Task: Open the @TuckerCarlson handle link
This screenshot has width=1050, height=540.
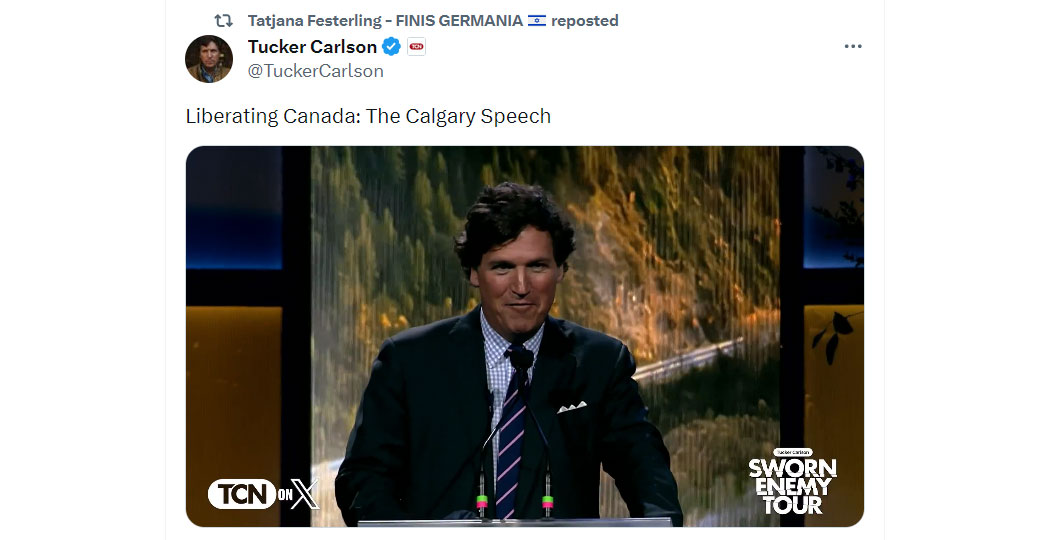Action: pyautogui.click(x=315, y=71)
